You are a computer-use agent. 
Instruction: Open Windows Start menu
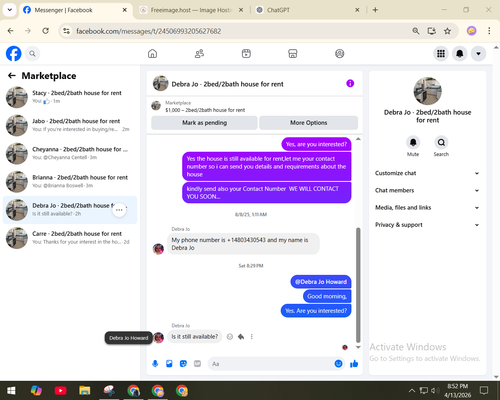[11, 390]
